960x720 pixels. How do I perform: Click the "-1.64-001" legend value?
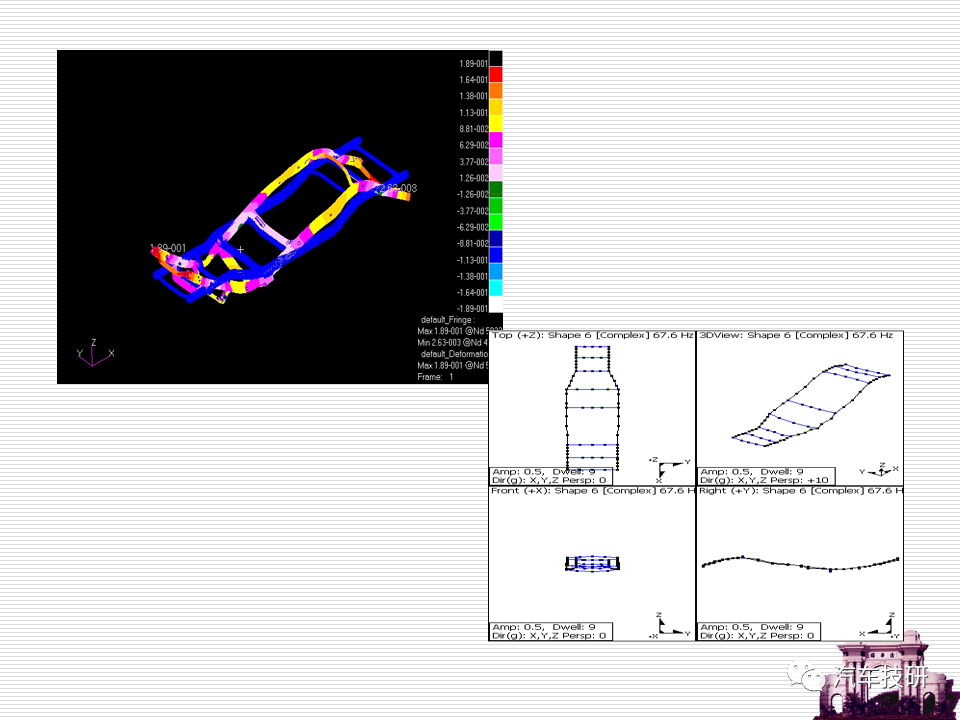(x=473, y=293)
